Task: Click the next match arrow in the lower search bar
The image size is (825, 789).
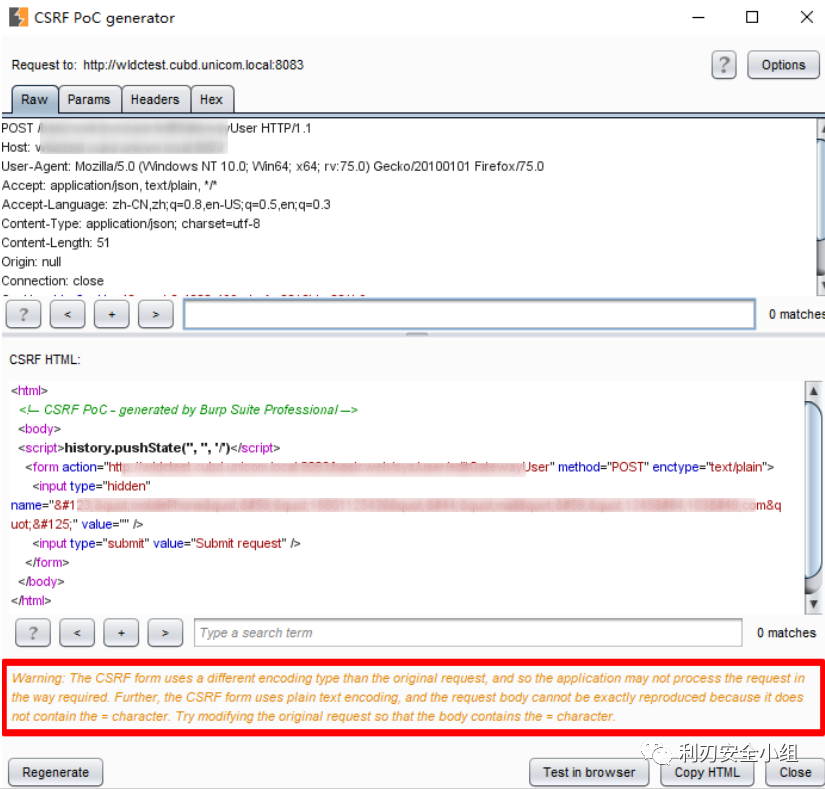Action: (x=165, y=632)
